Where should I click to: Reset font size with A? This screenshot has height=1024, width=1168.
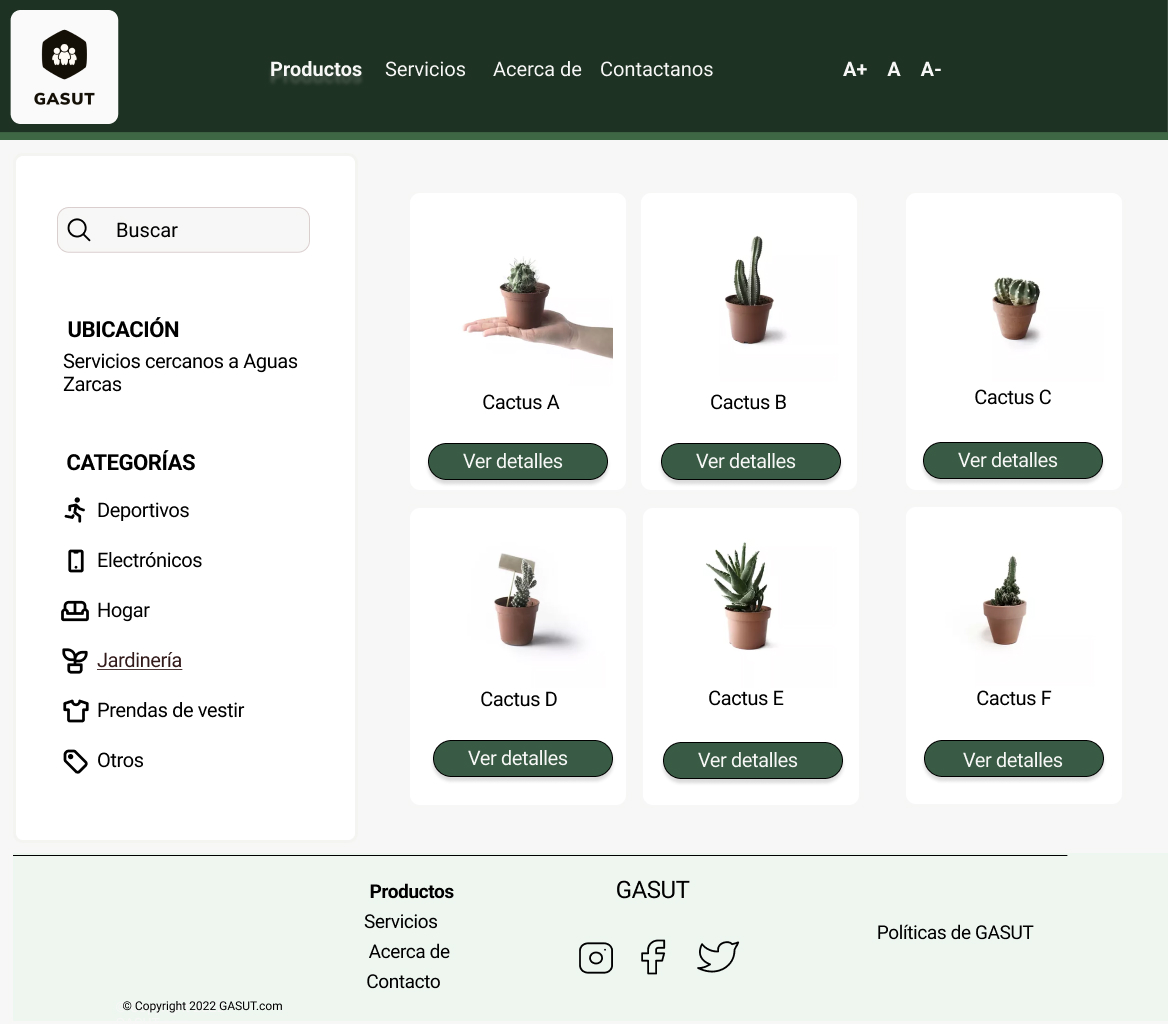coord(893,69)
